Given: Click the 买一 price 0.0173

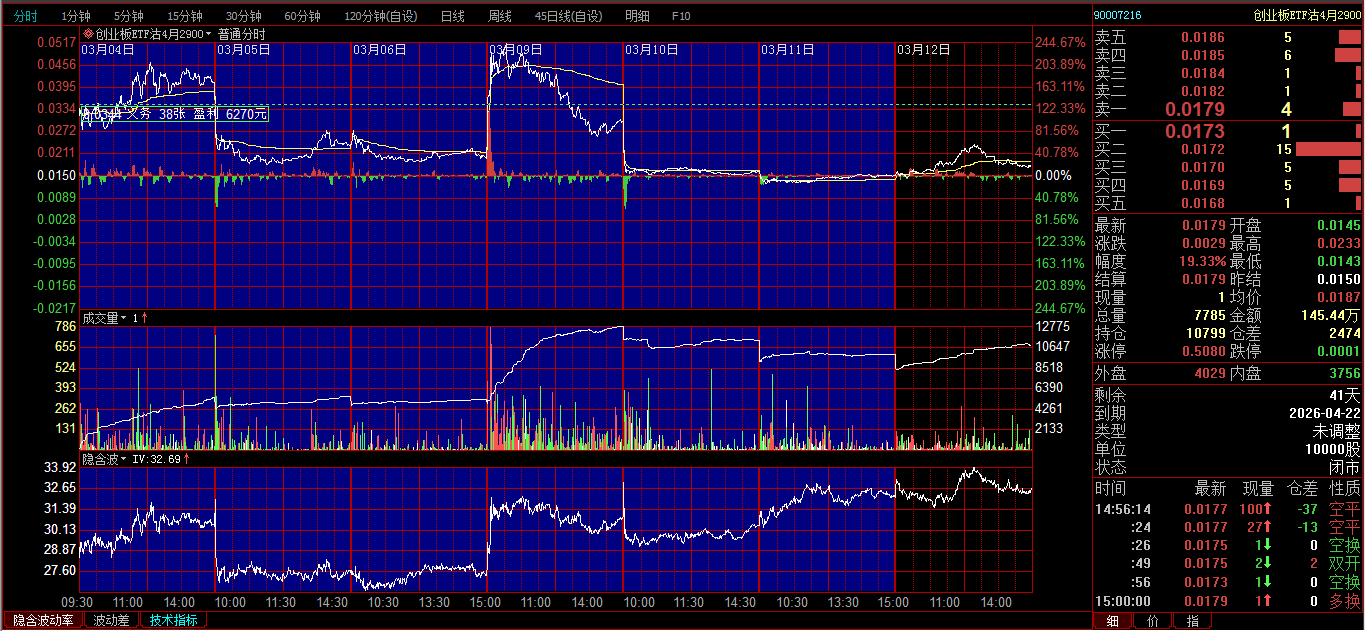Looking at the screenshot, I should point(1195,131).
